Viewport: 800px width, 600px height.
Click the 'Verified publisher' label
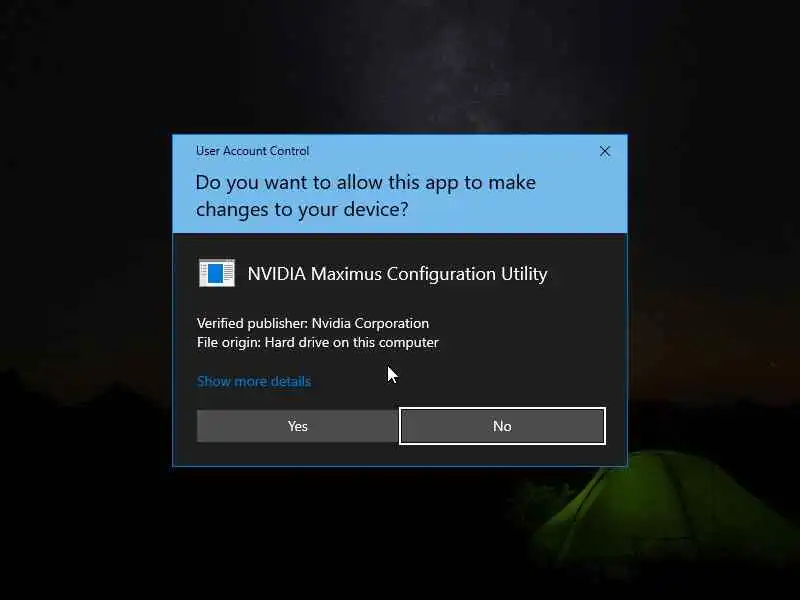252,323
